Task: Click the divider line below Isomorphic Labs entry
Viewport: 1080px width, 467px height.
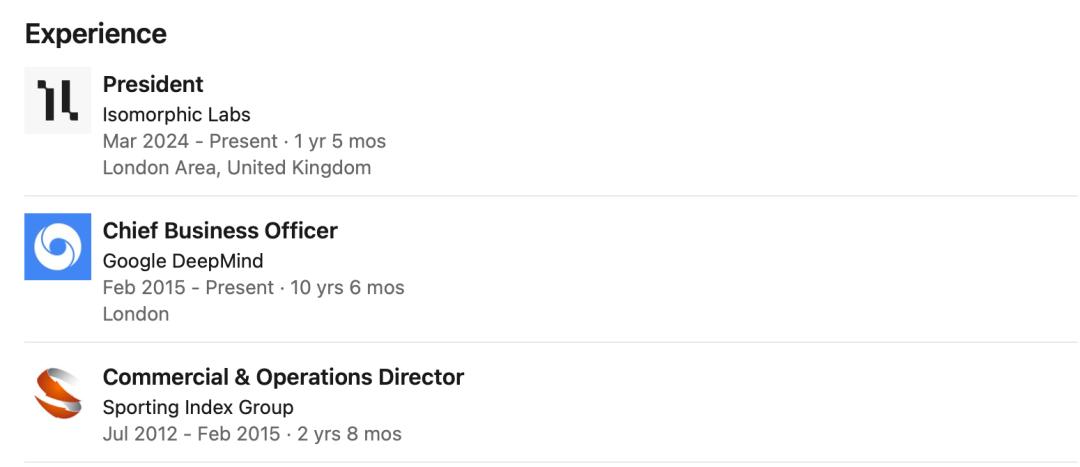Action: 551,196
